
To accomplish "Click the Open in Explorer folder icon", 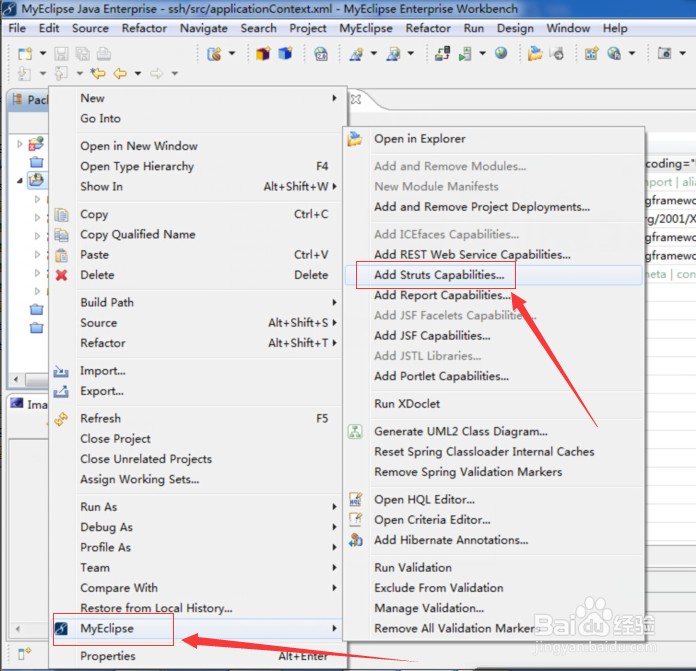I will (x=355, y=139).
